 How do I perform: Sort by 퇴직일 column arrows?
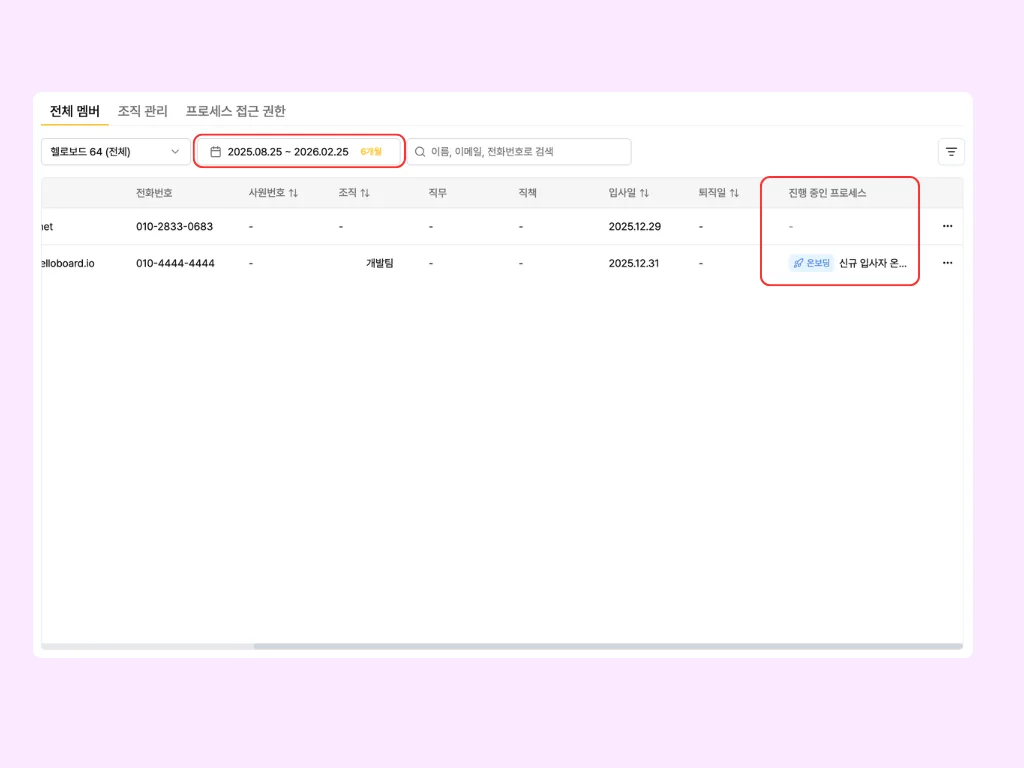[x=734, y=193]
